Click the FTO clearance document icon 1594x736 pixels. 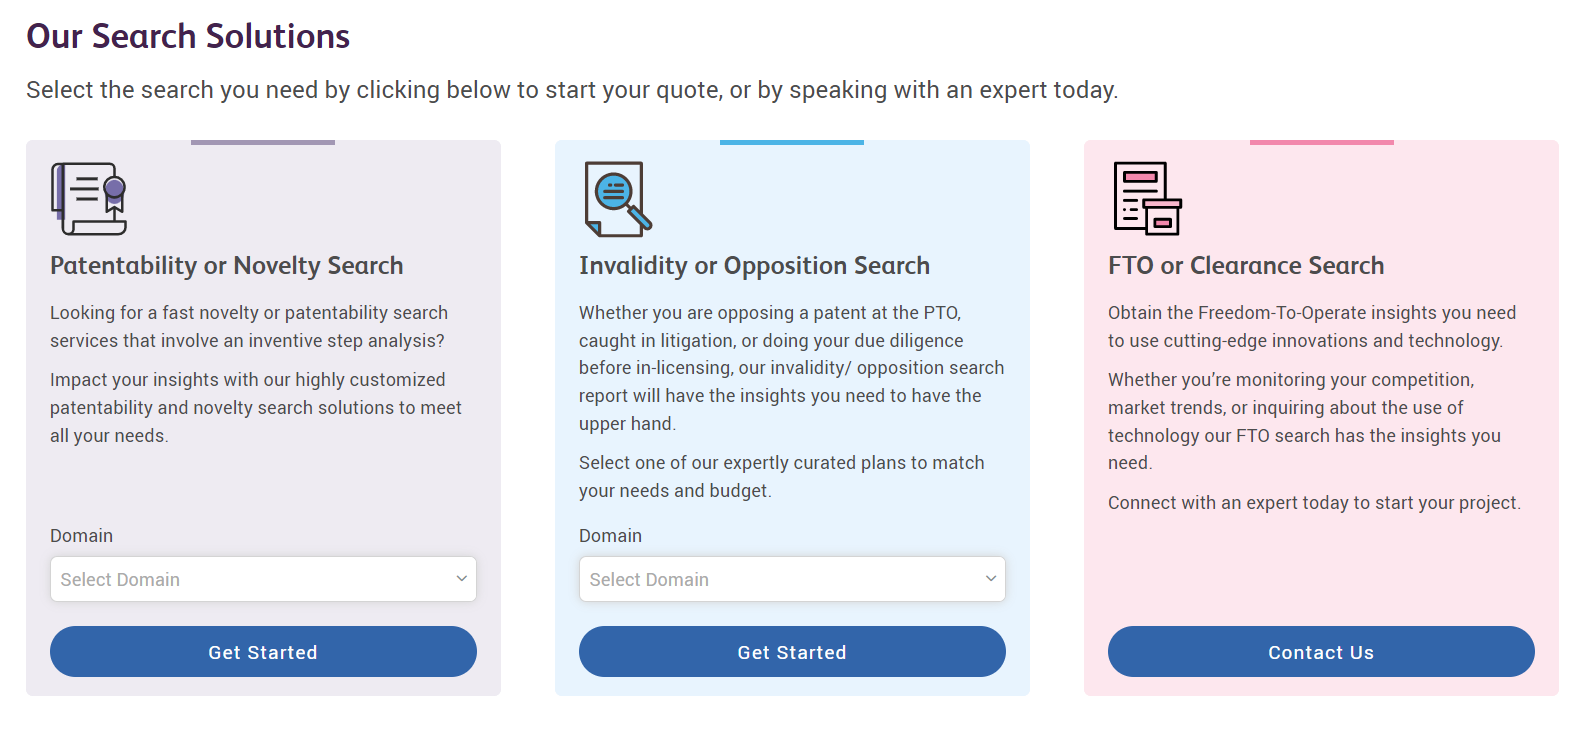pos(1147,199)
